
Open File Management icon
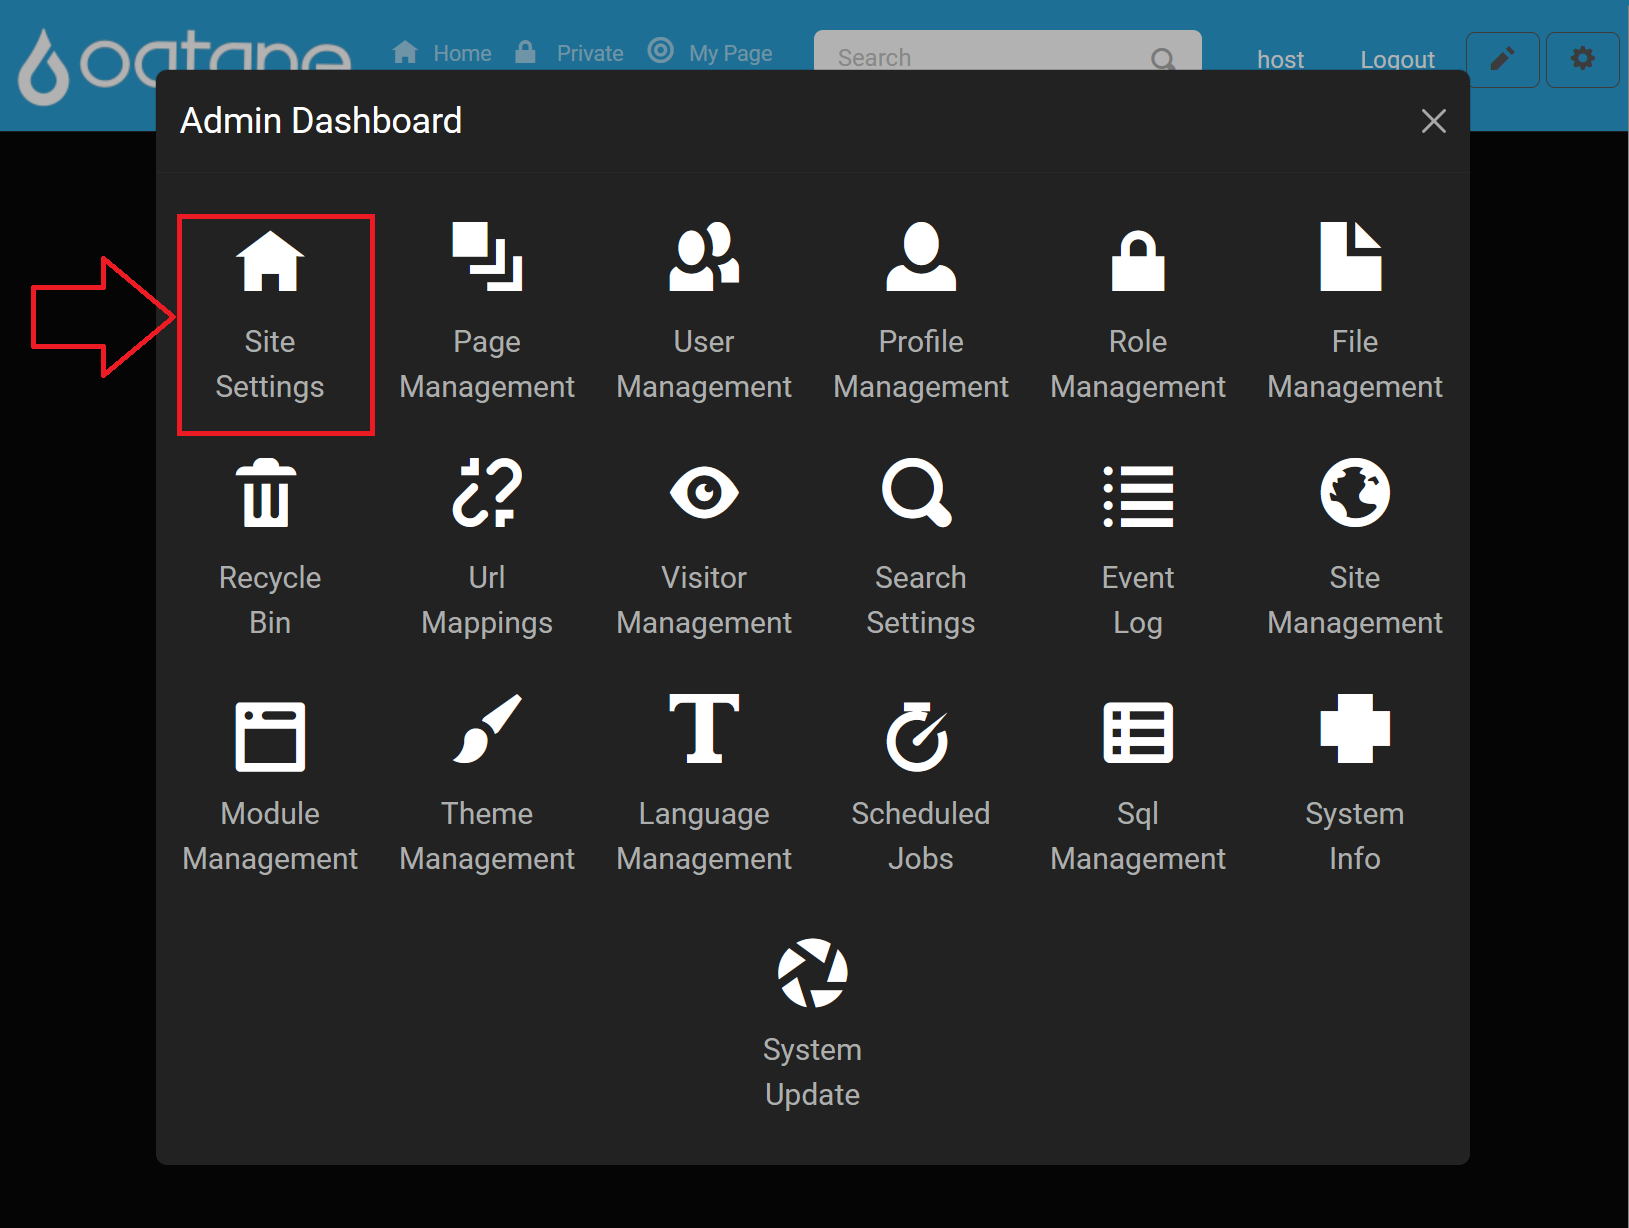(x=1351, y=257)
